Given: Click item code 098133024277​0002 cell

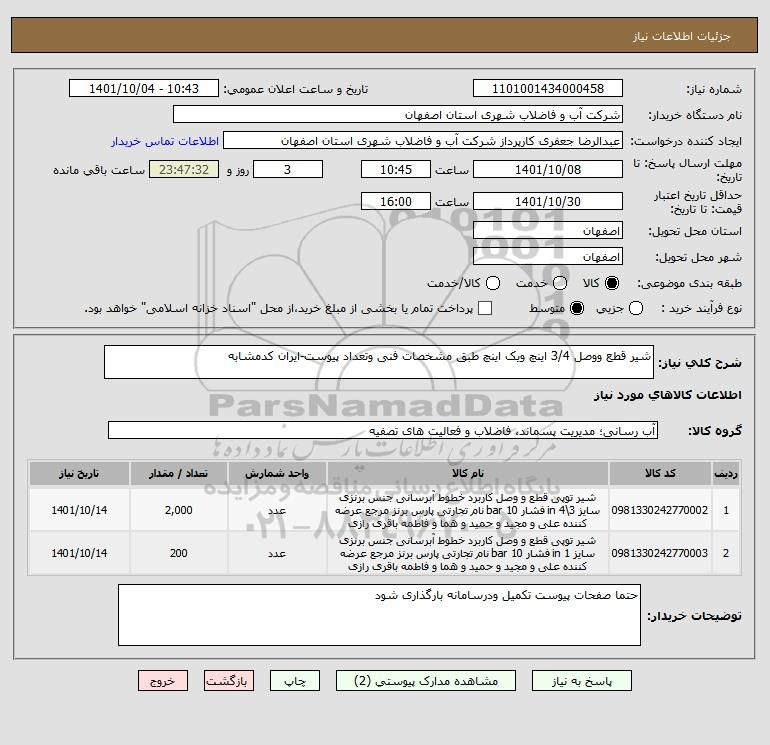Looking at the screenshot, I should pyautogui.click(x=660, y=510).
